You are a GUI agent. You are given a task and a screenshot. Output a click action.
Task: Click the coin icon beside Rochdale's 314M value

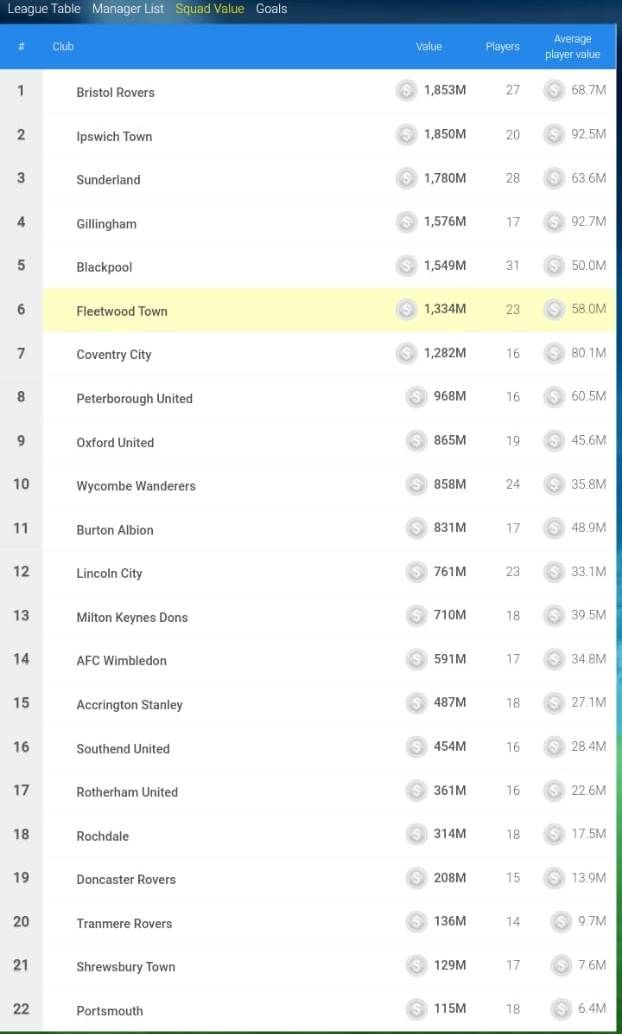416,834
